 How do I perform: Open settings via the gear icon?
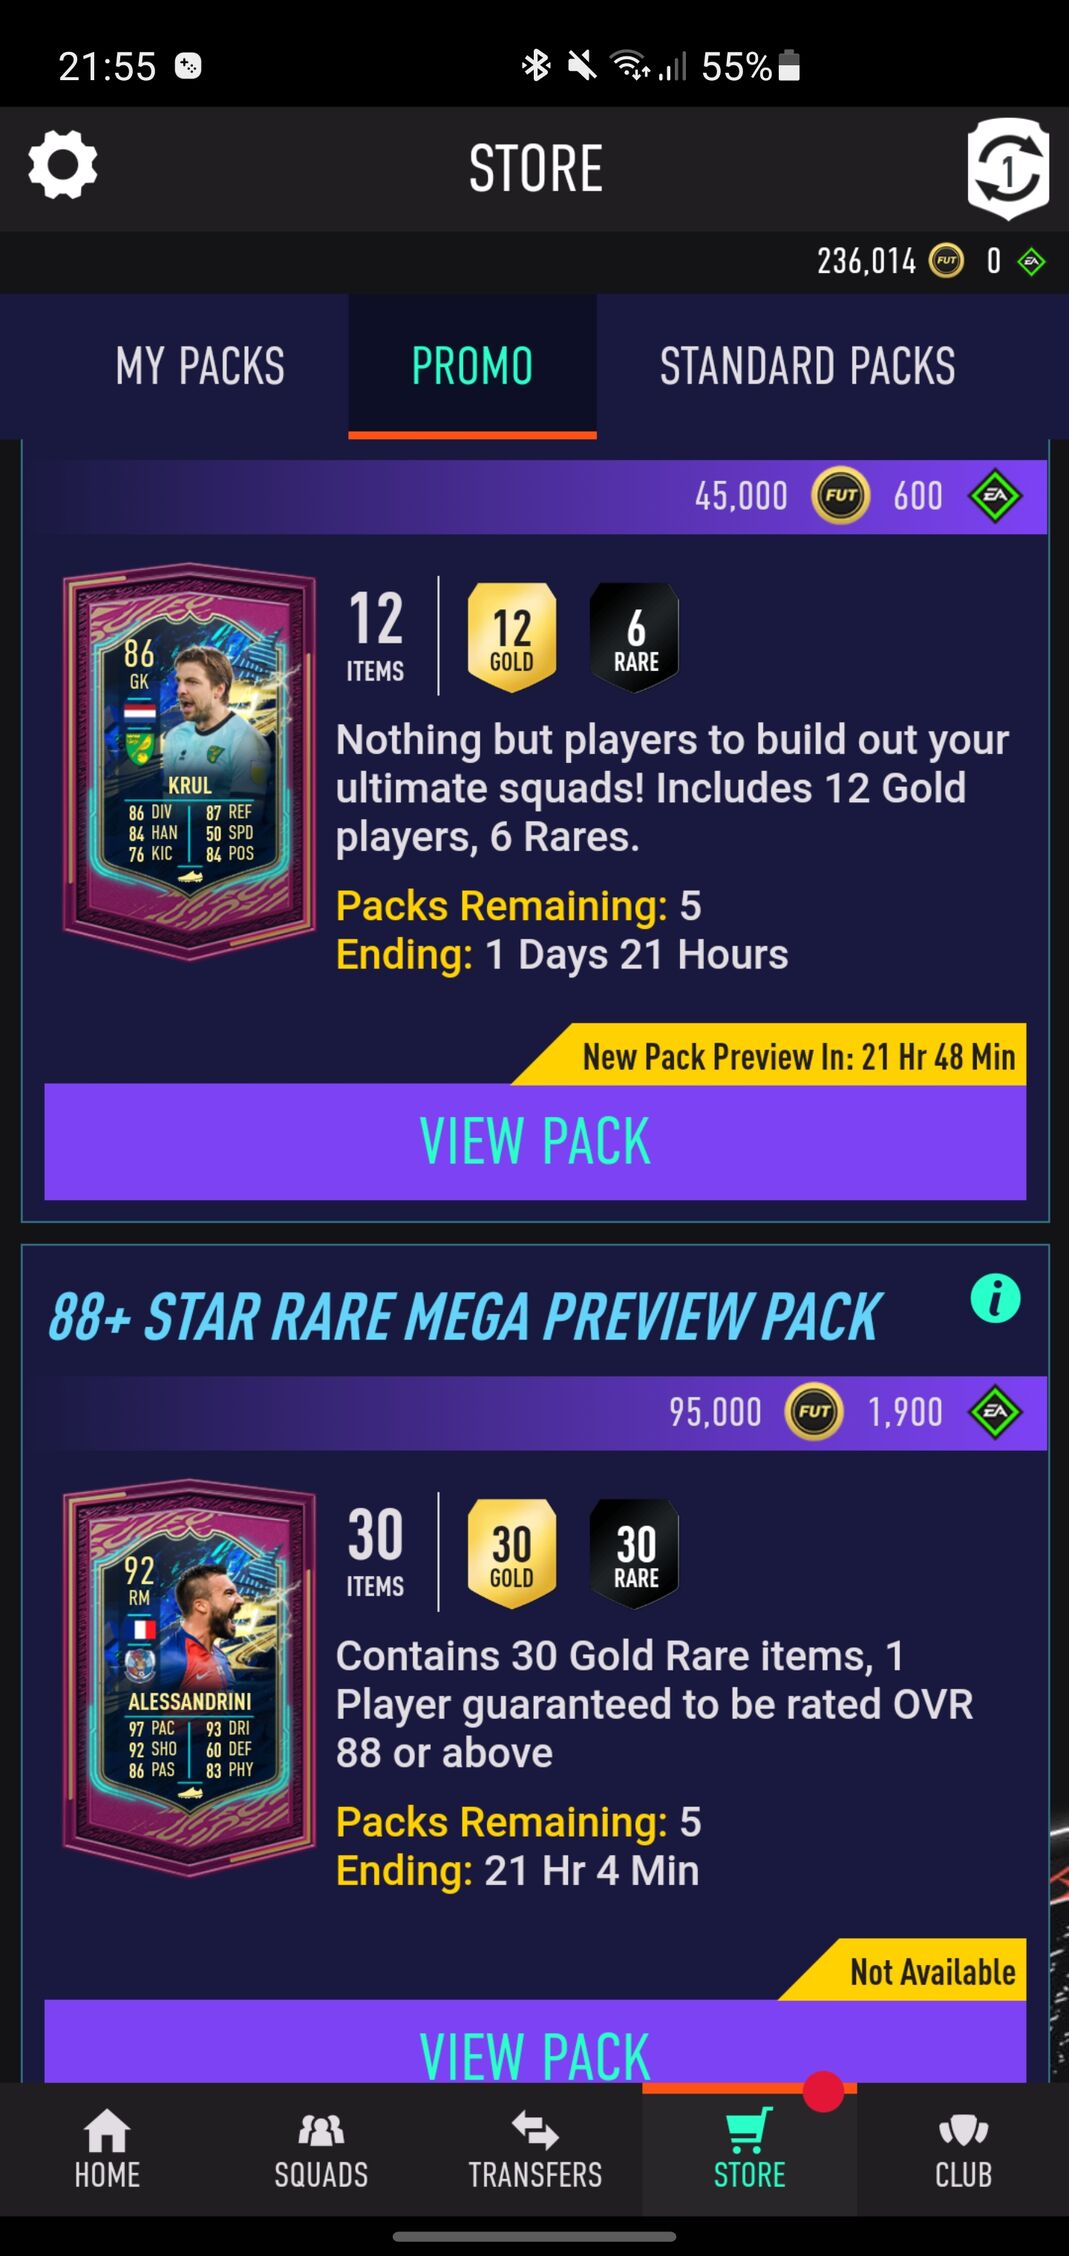point(62,165)
